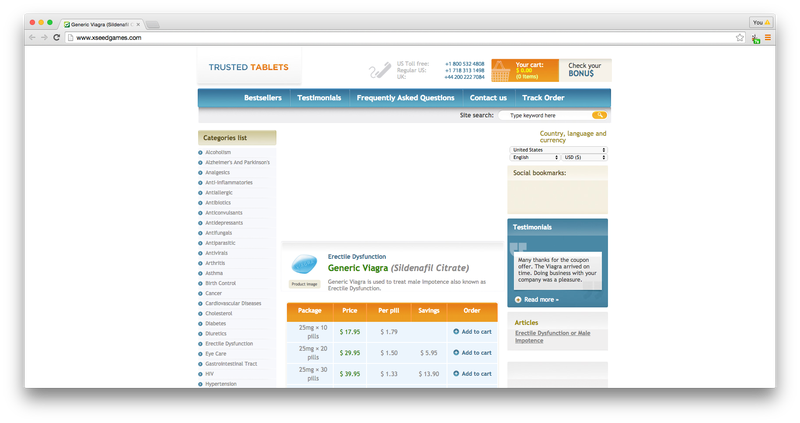The width and height of the screenshot is (800, 423).
Task: Click the plus icon for 25mg × 10 pills
Action: [x=456, y=332]
